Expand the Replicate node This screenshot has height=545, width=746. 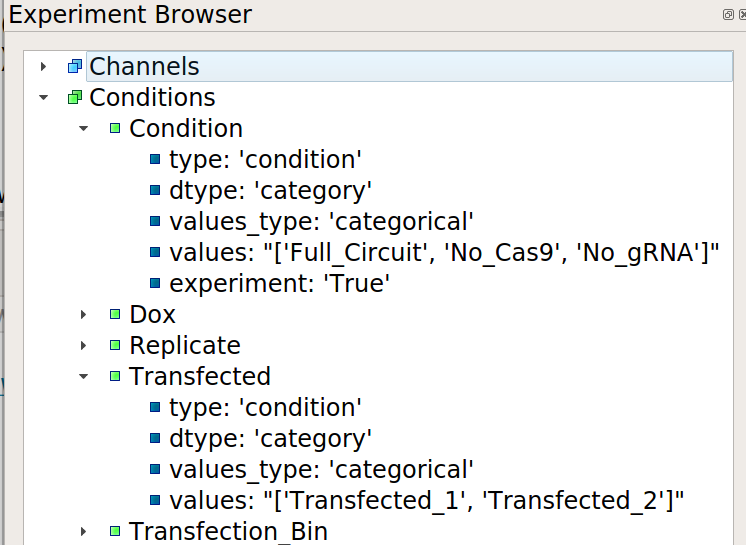coord(83,345)
